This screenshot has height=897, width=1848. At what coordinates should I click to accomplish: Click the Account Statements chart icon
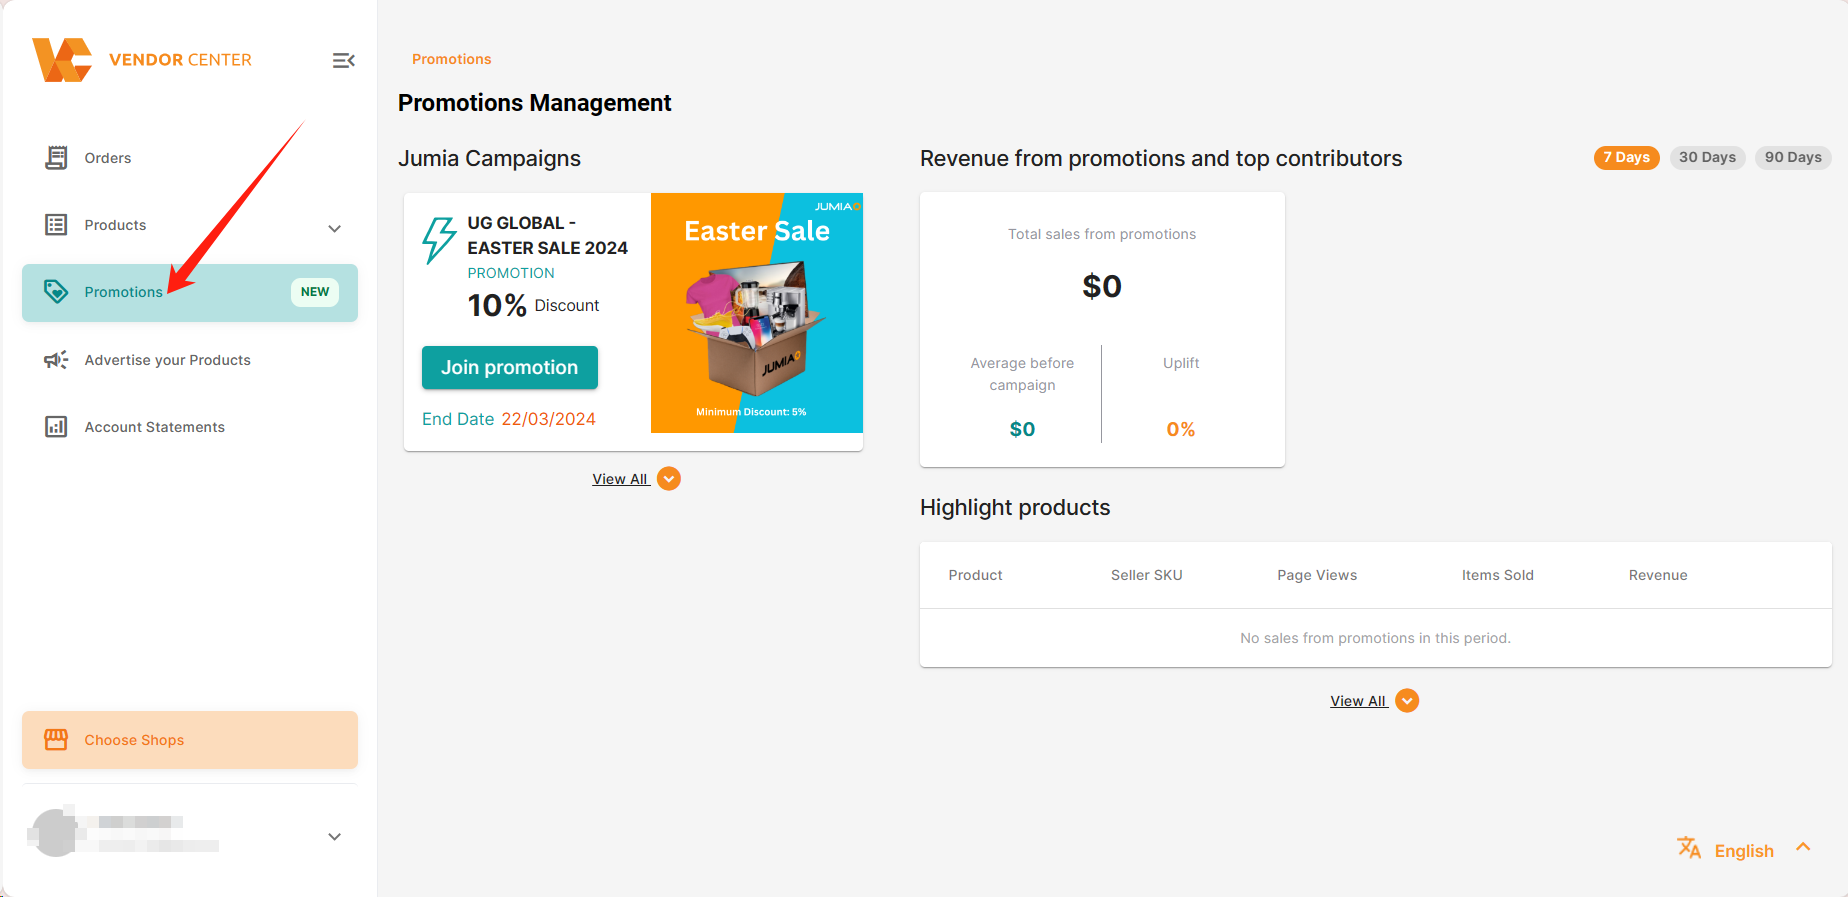(56, 427)
